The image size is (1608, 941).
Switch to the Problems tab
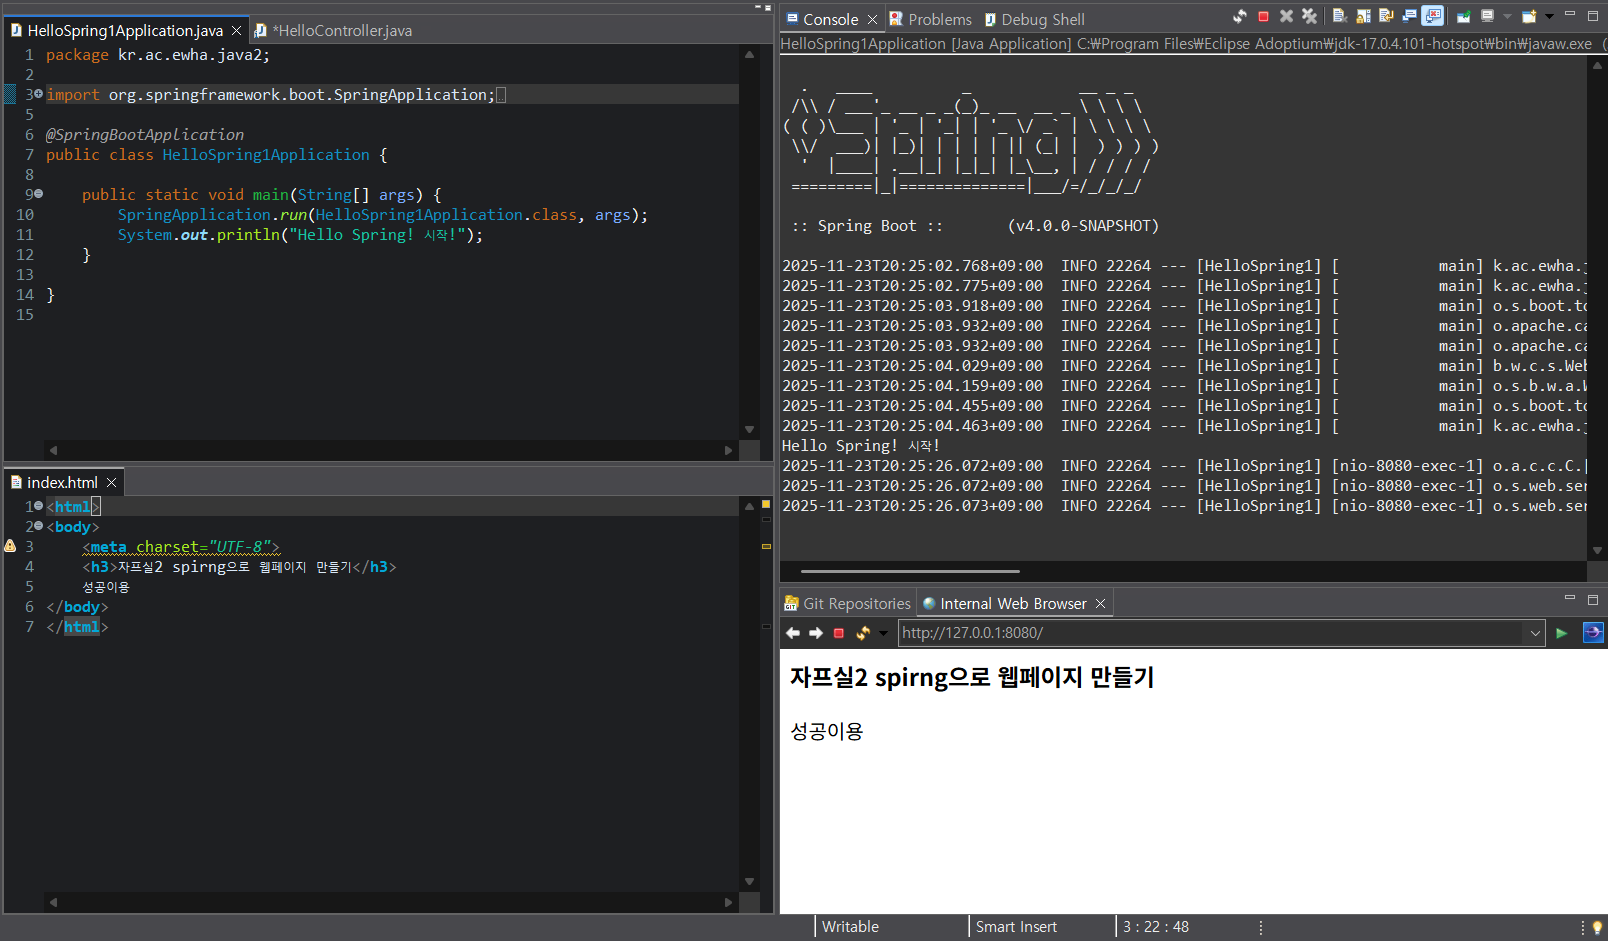tap(930, 19)
